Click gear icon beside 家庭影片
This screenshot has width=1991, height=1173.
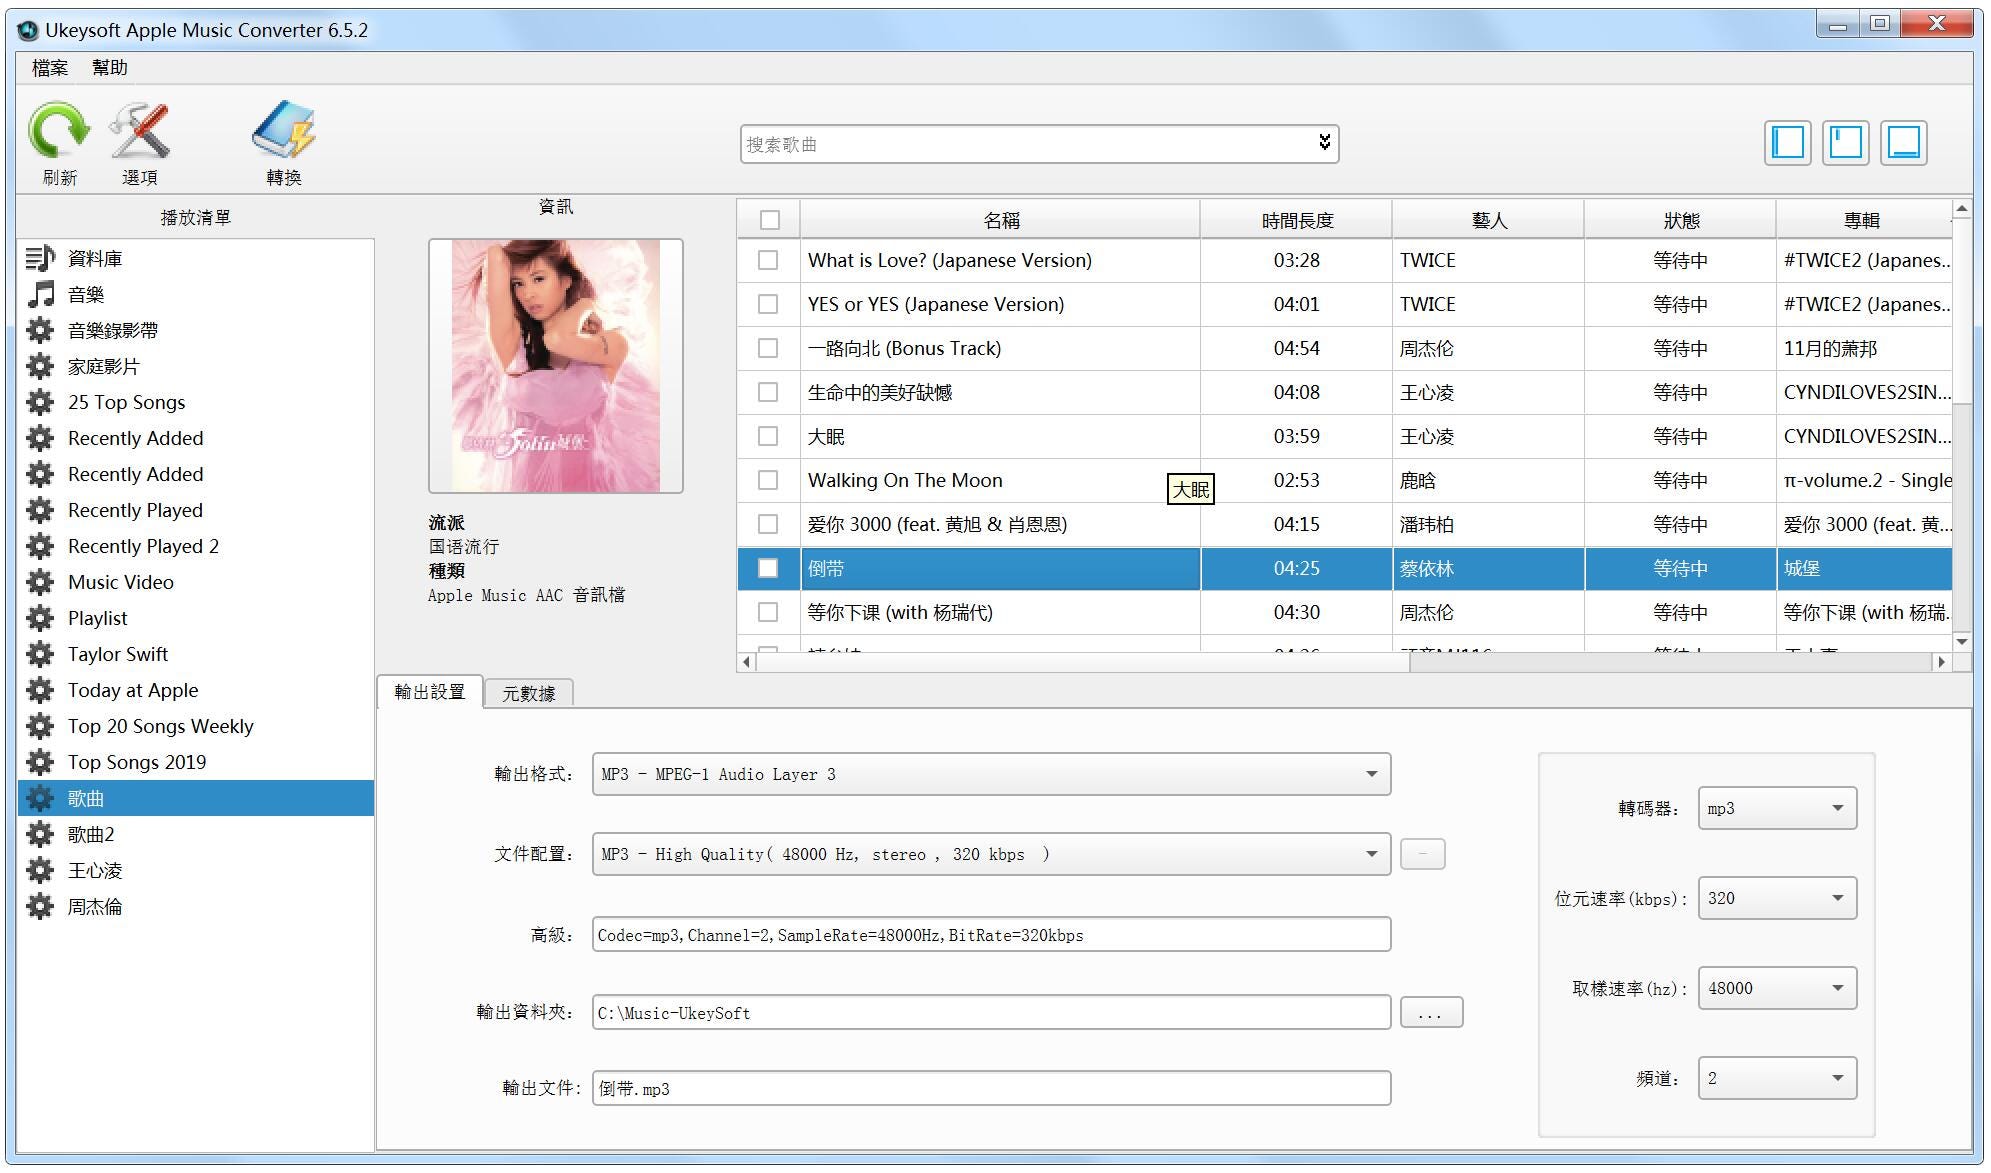pos(40,367)
